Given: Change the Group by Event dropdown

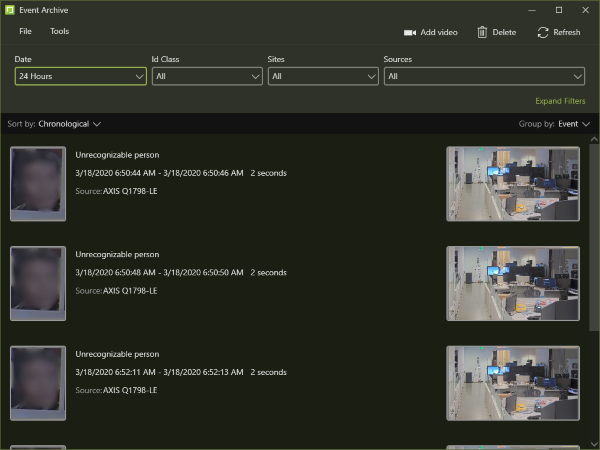Looking at the screenshot, I should (574, 124).
